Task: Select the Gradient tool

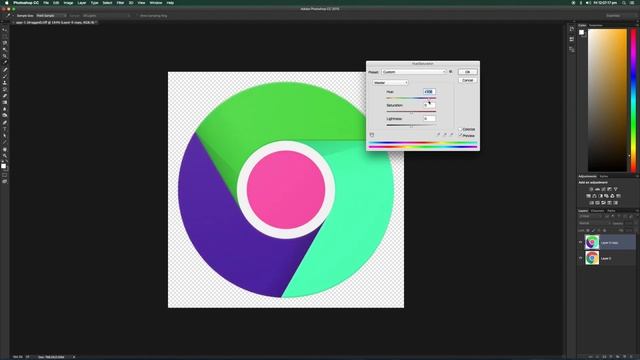Action: click(4, 102)
